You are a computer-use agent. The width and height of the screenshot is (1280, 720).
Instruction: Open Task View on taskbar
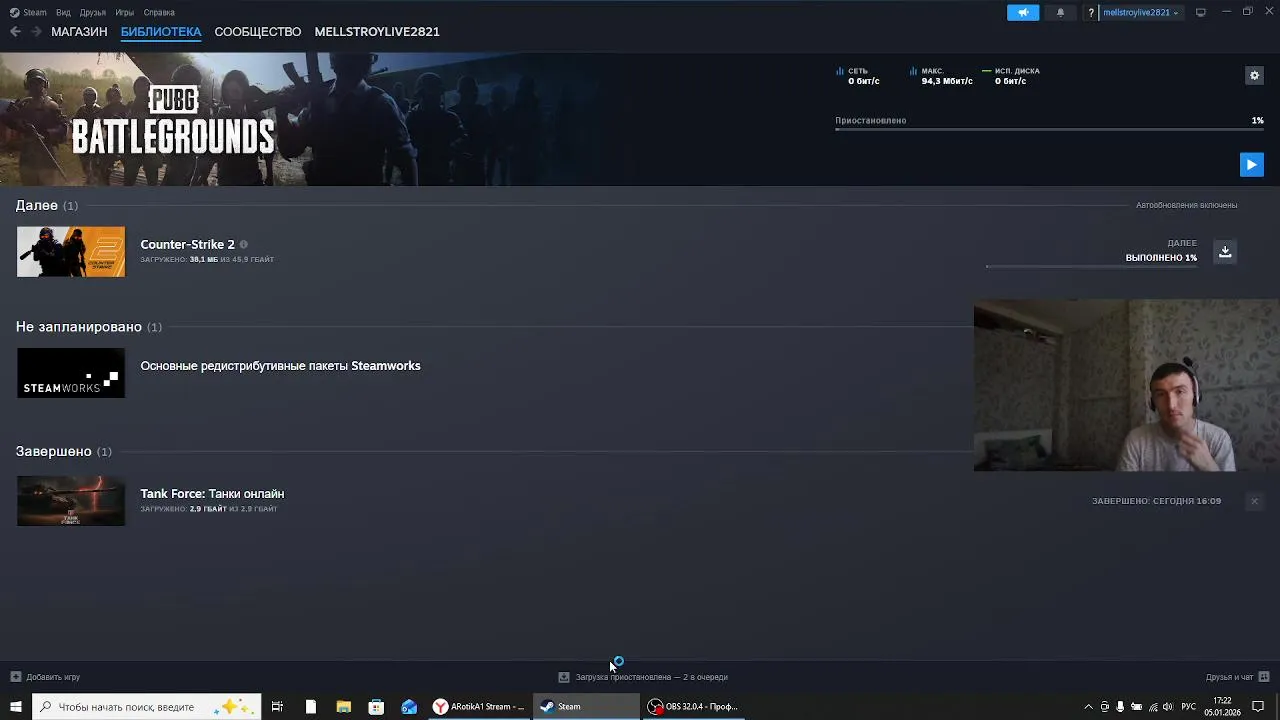tap(277, 707)
